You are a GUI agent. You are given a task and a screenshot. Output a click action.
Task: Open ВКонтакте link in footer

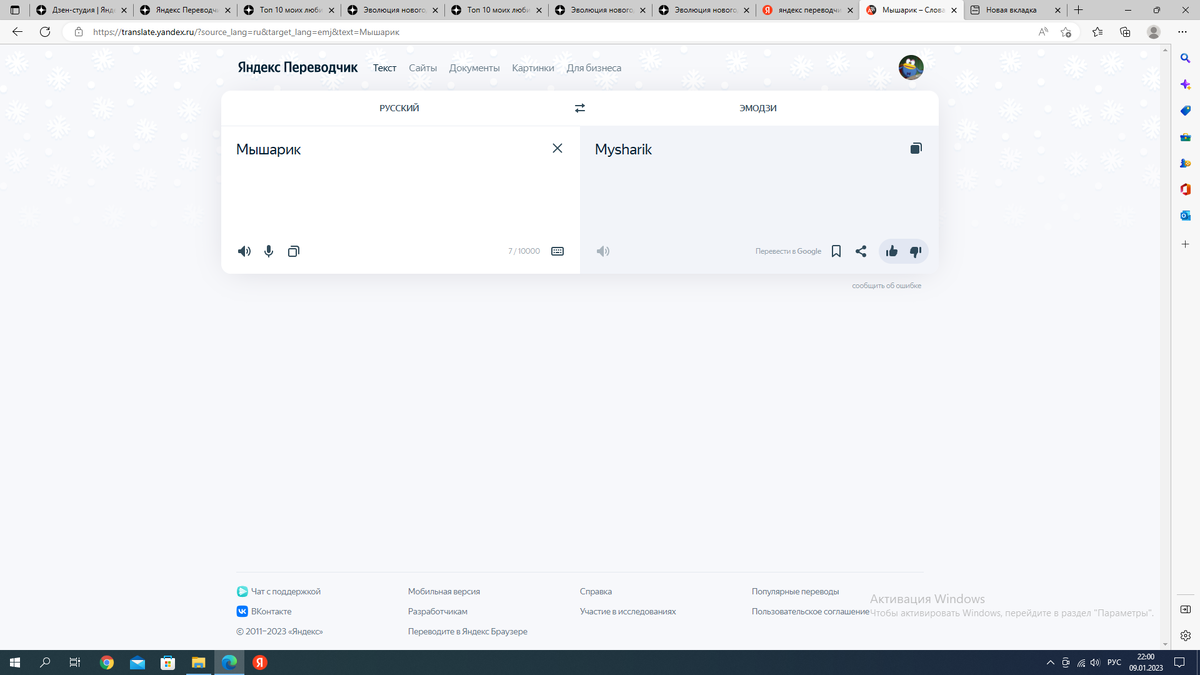pyautogui.click(x=264, y=611)
